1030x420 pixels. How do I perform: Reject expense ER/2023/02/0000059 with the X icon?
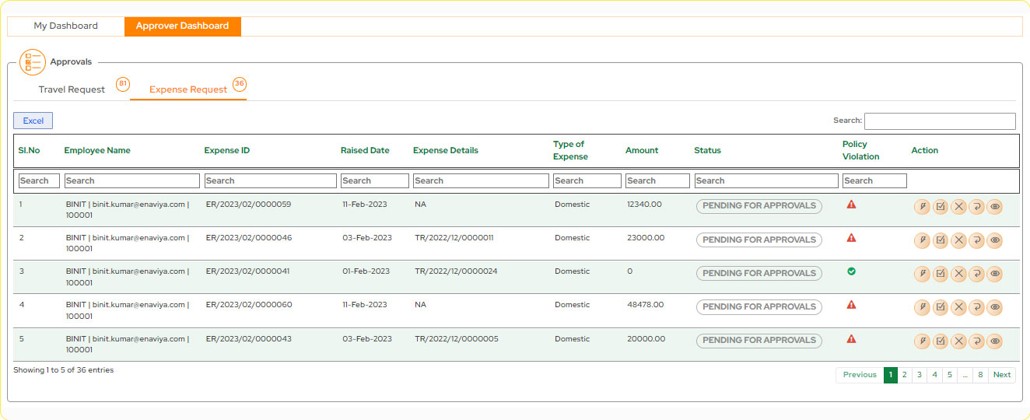pyautogui.click(x=958, y=206)
